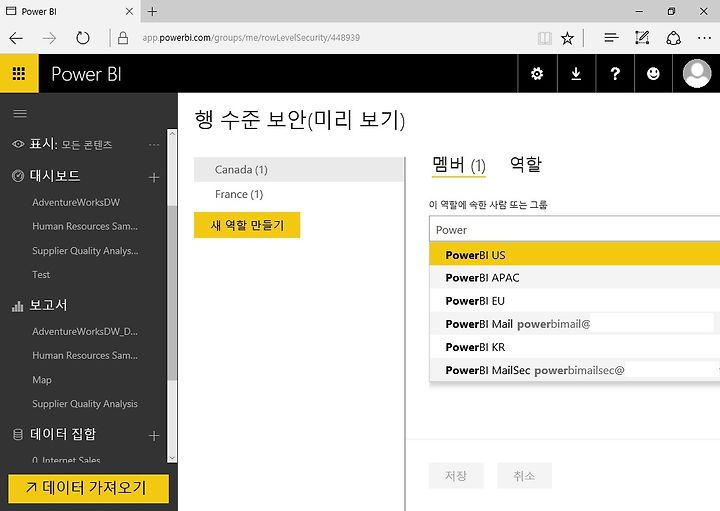Click the 저장 save button
720x511 pixels.
coord(456,476)
